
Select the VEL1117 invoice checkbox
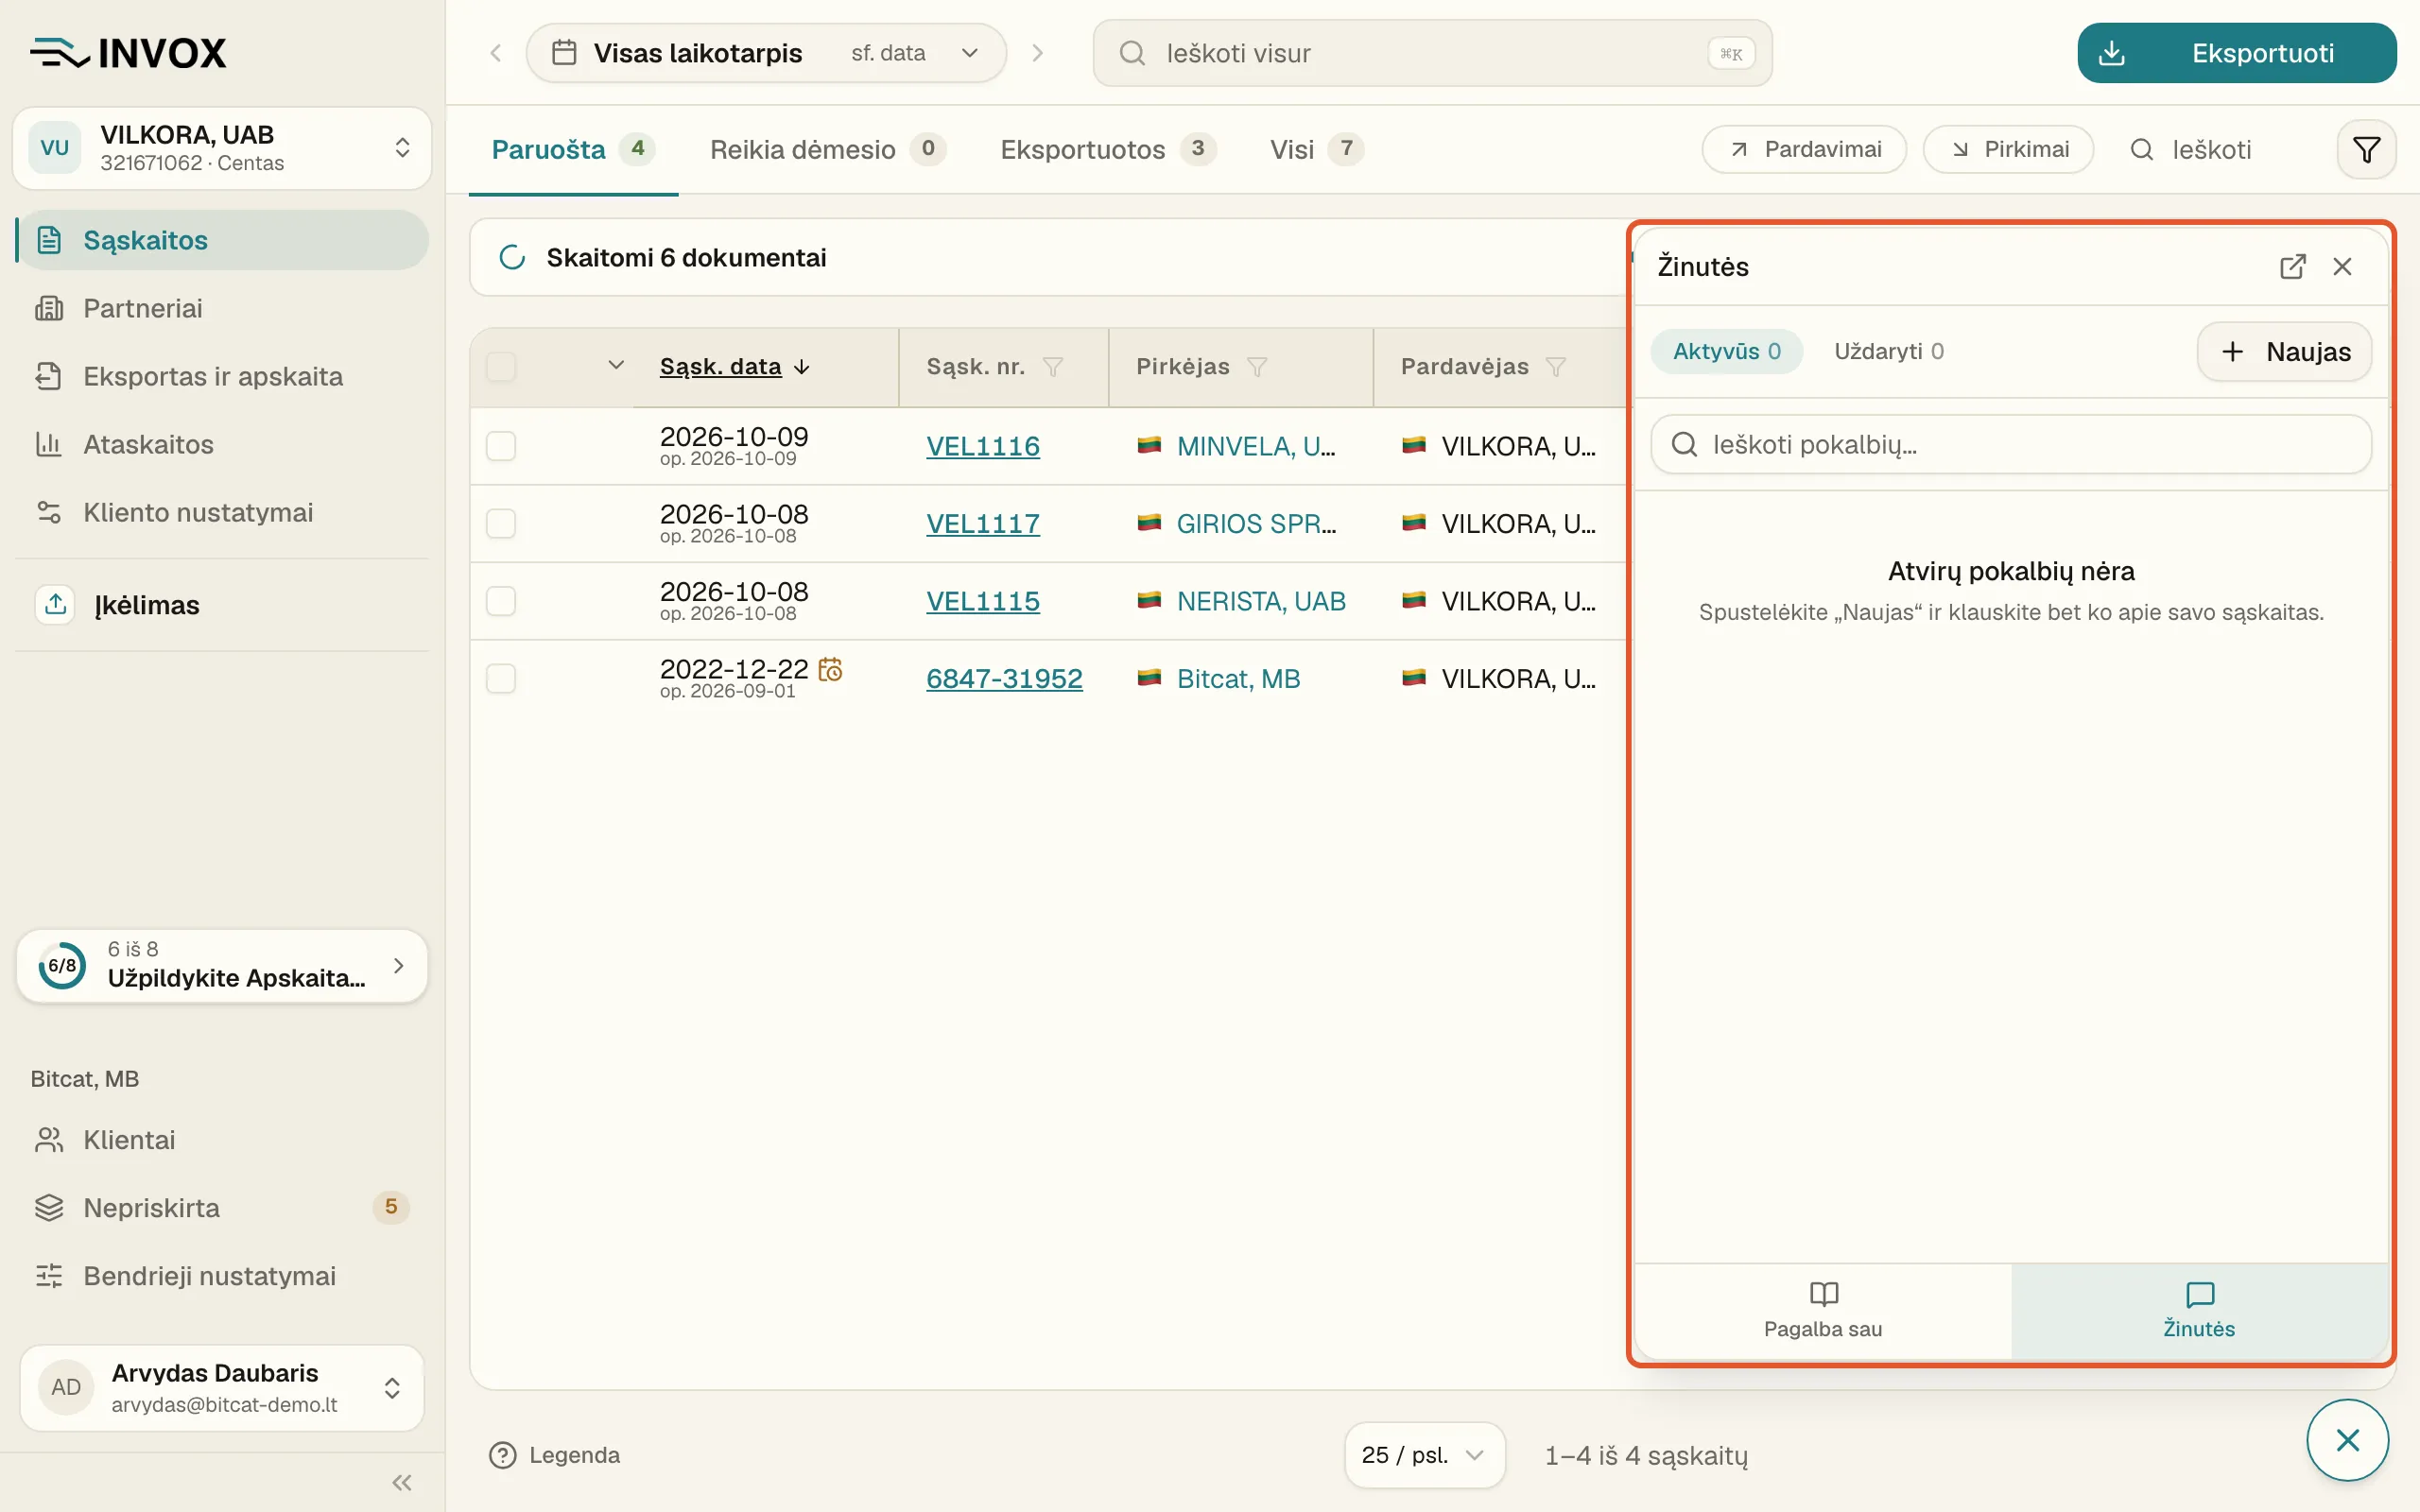pos(501,524)
